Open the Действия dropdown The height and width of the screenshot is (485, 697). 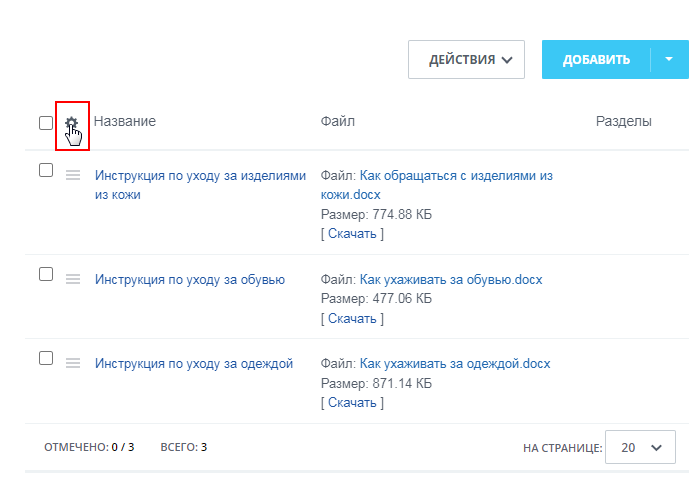[466, 60]
